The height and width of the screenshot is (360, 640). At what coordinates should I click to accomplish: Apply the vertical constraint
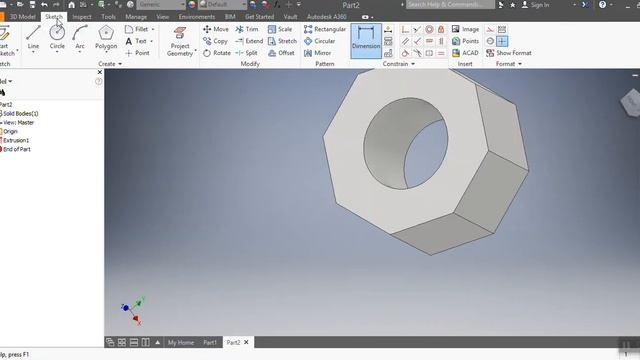click(x=441, y=41)
